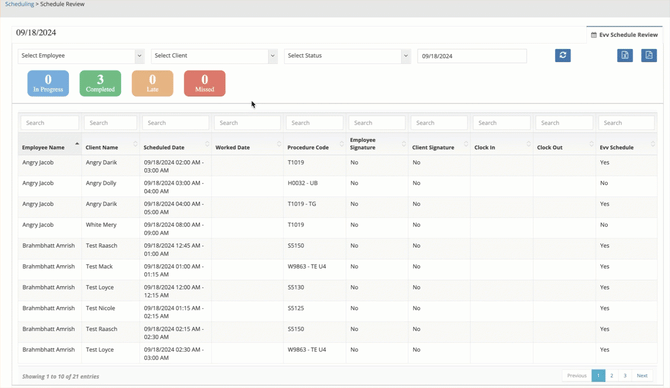Click scheduled date 09/18/2024 12:45 AM

coord(174,250)
